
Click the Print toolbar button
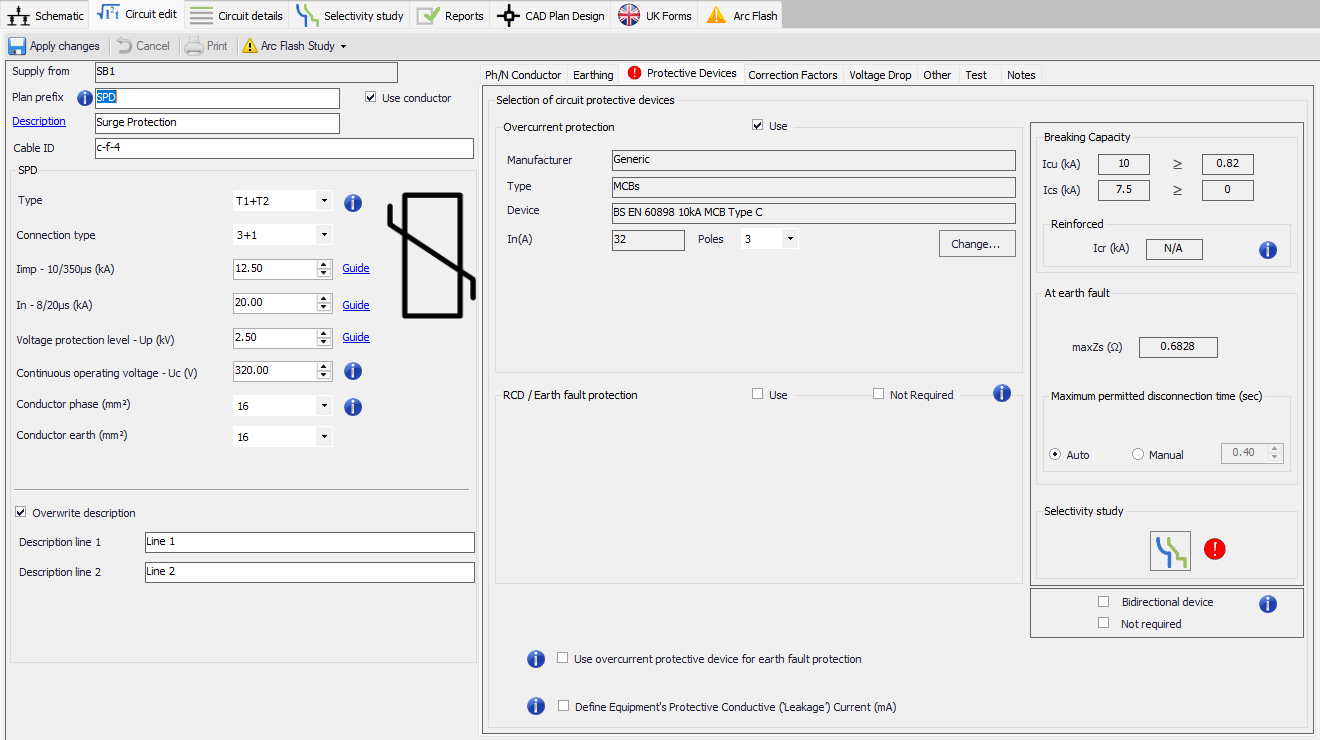(x=206, y=46)
